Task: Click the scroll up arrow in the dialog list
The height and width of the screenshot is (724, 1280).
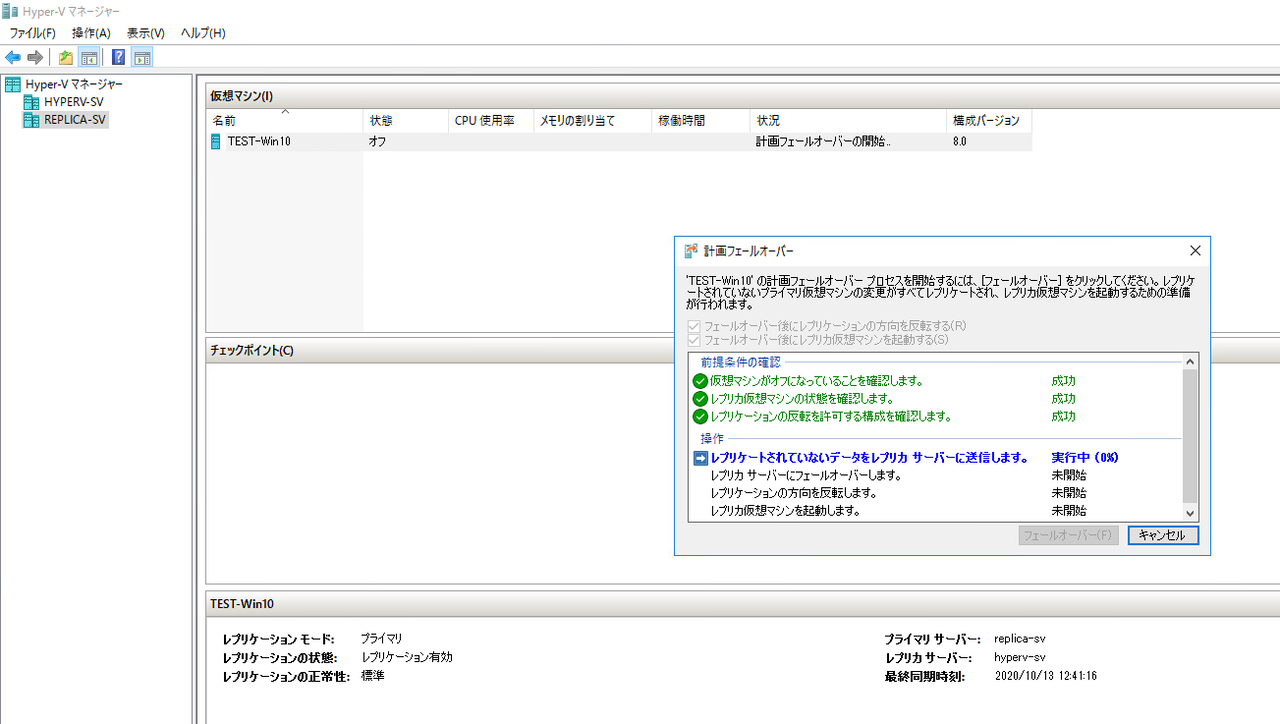Action: coord(1189,361)
